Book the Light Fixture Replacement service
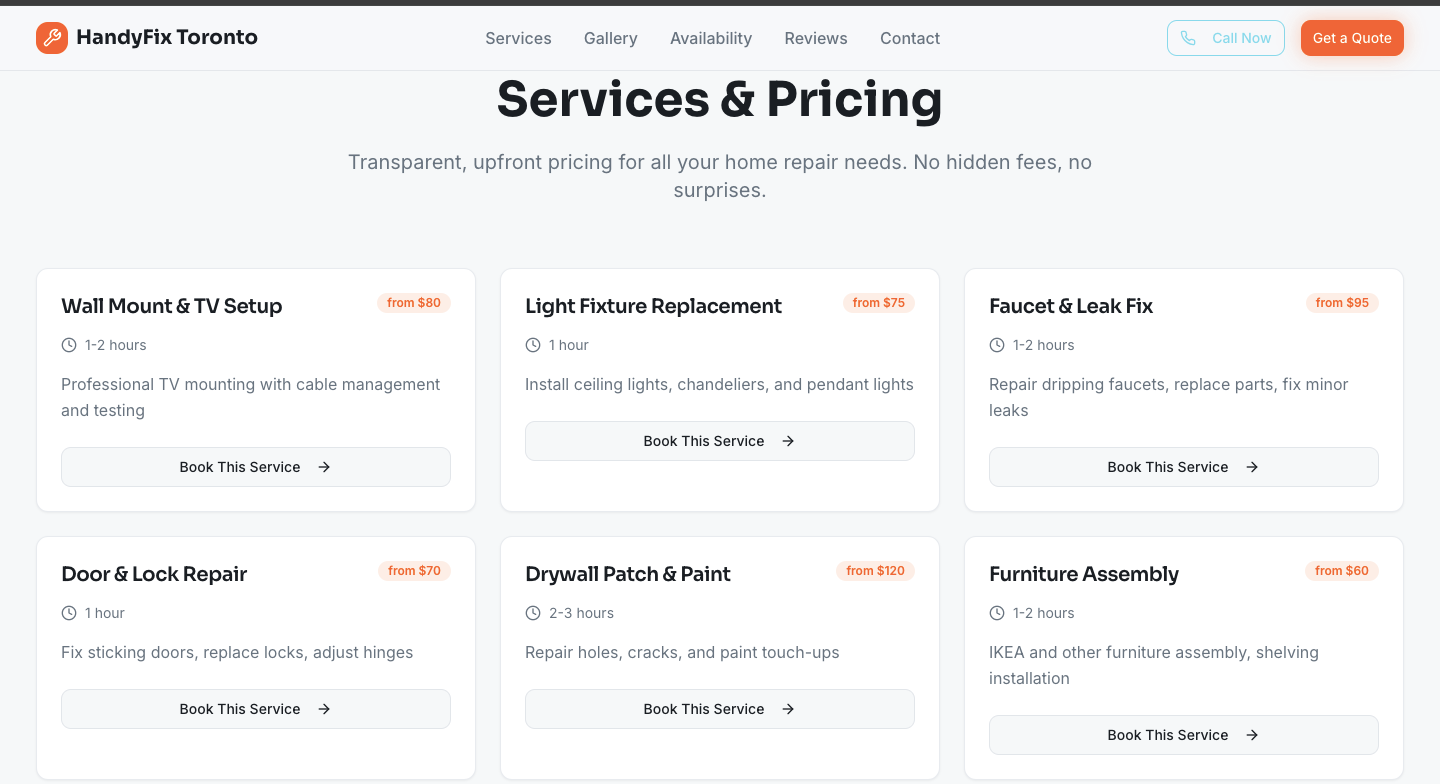1440x784 pixels. coord(720,441)
